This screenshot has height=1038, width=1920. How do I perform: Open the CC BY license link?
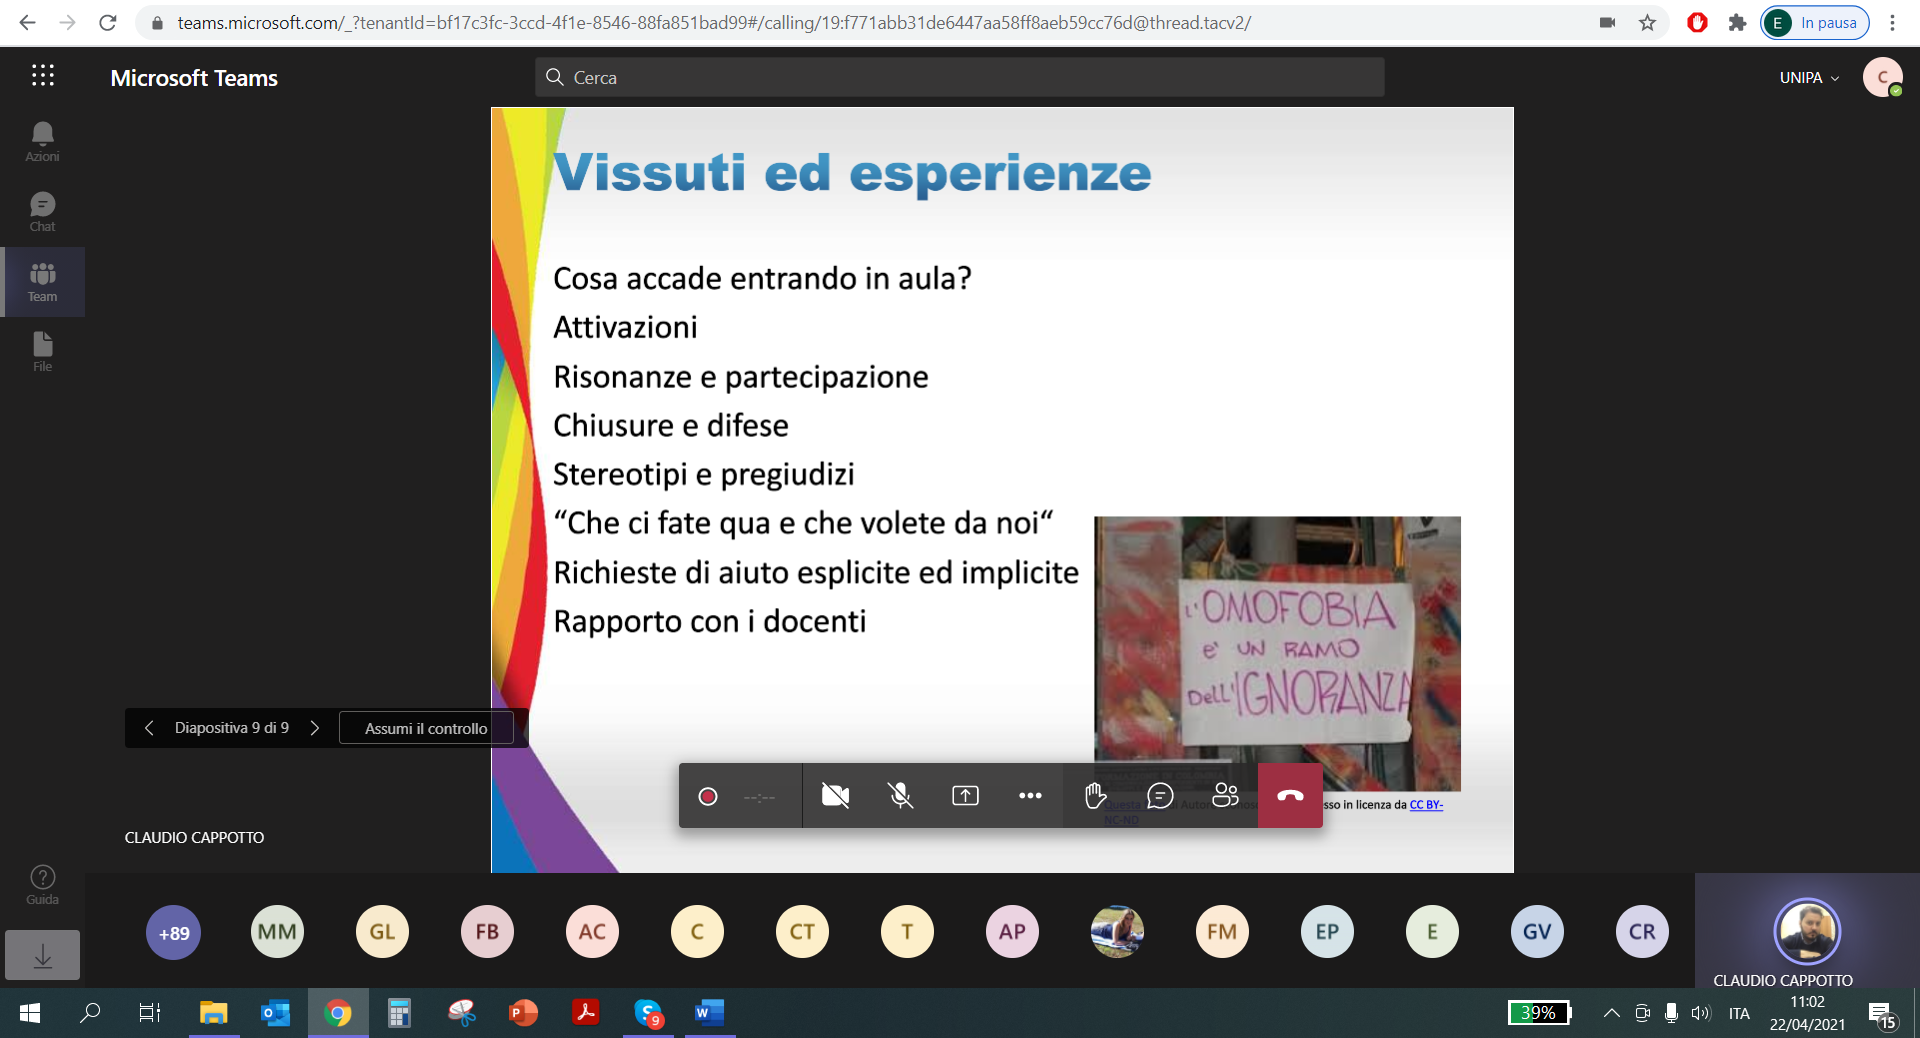coord(1426,804)
